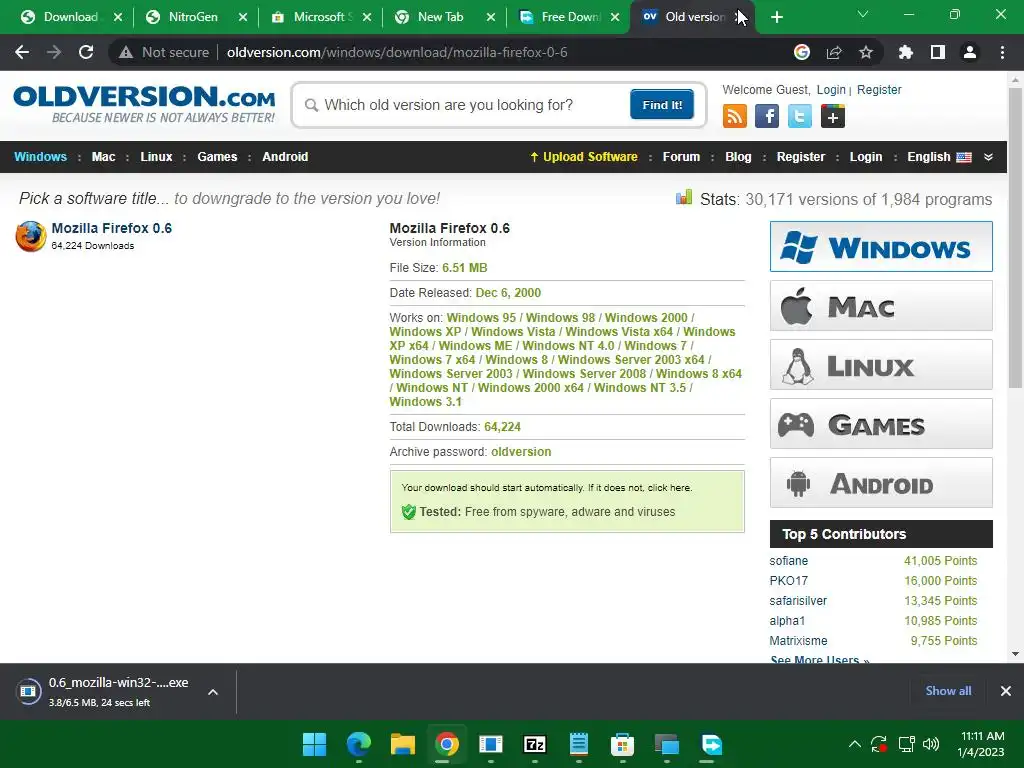Open the Twitter icon link
1024x768 pixels.
[799, 116]
